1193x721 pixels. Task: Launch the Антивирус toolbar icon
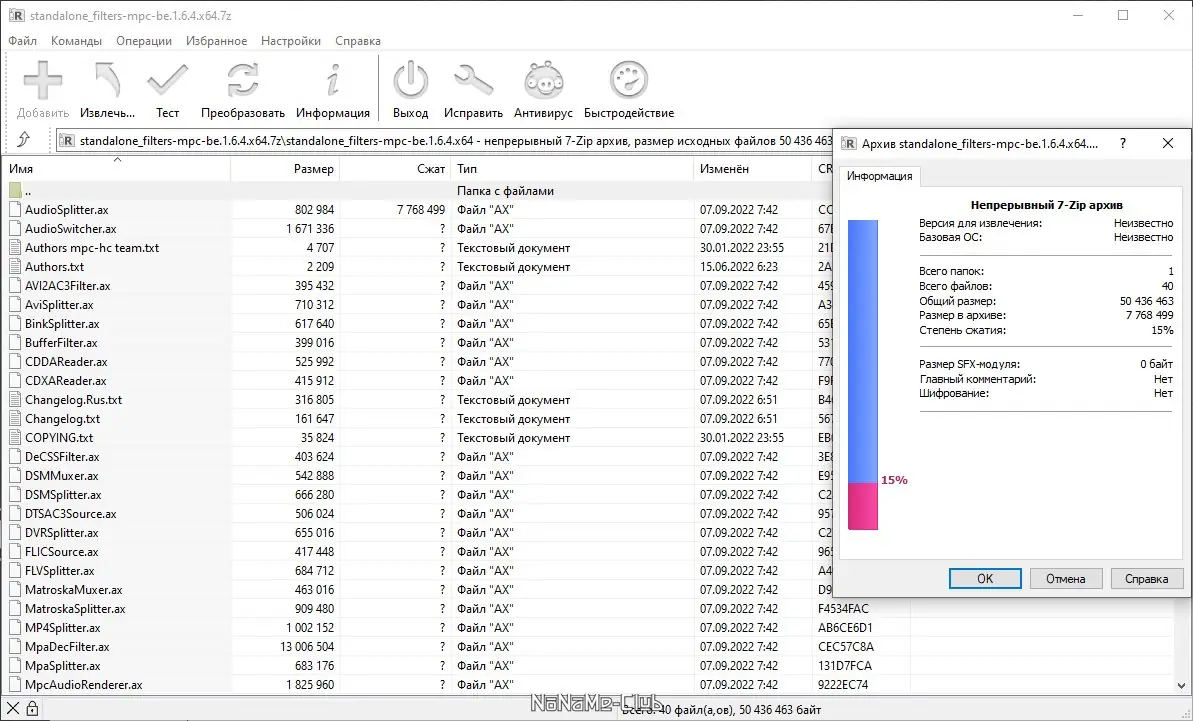point(543,80)
